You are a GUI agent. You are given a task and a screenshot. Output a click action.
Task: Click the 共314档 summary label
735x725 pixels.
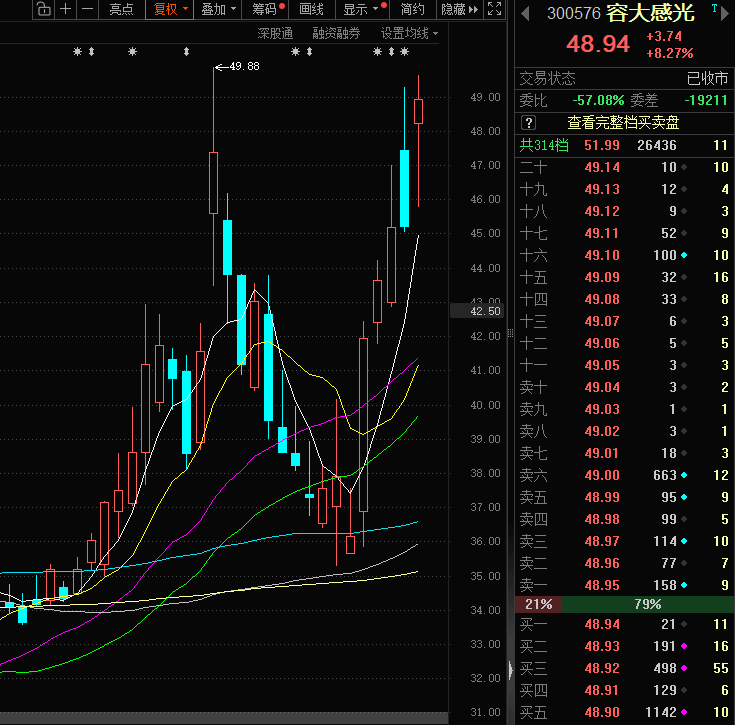pyautogui.click(x=544, y=145)
